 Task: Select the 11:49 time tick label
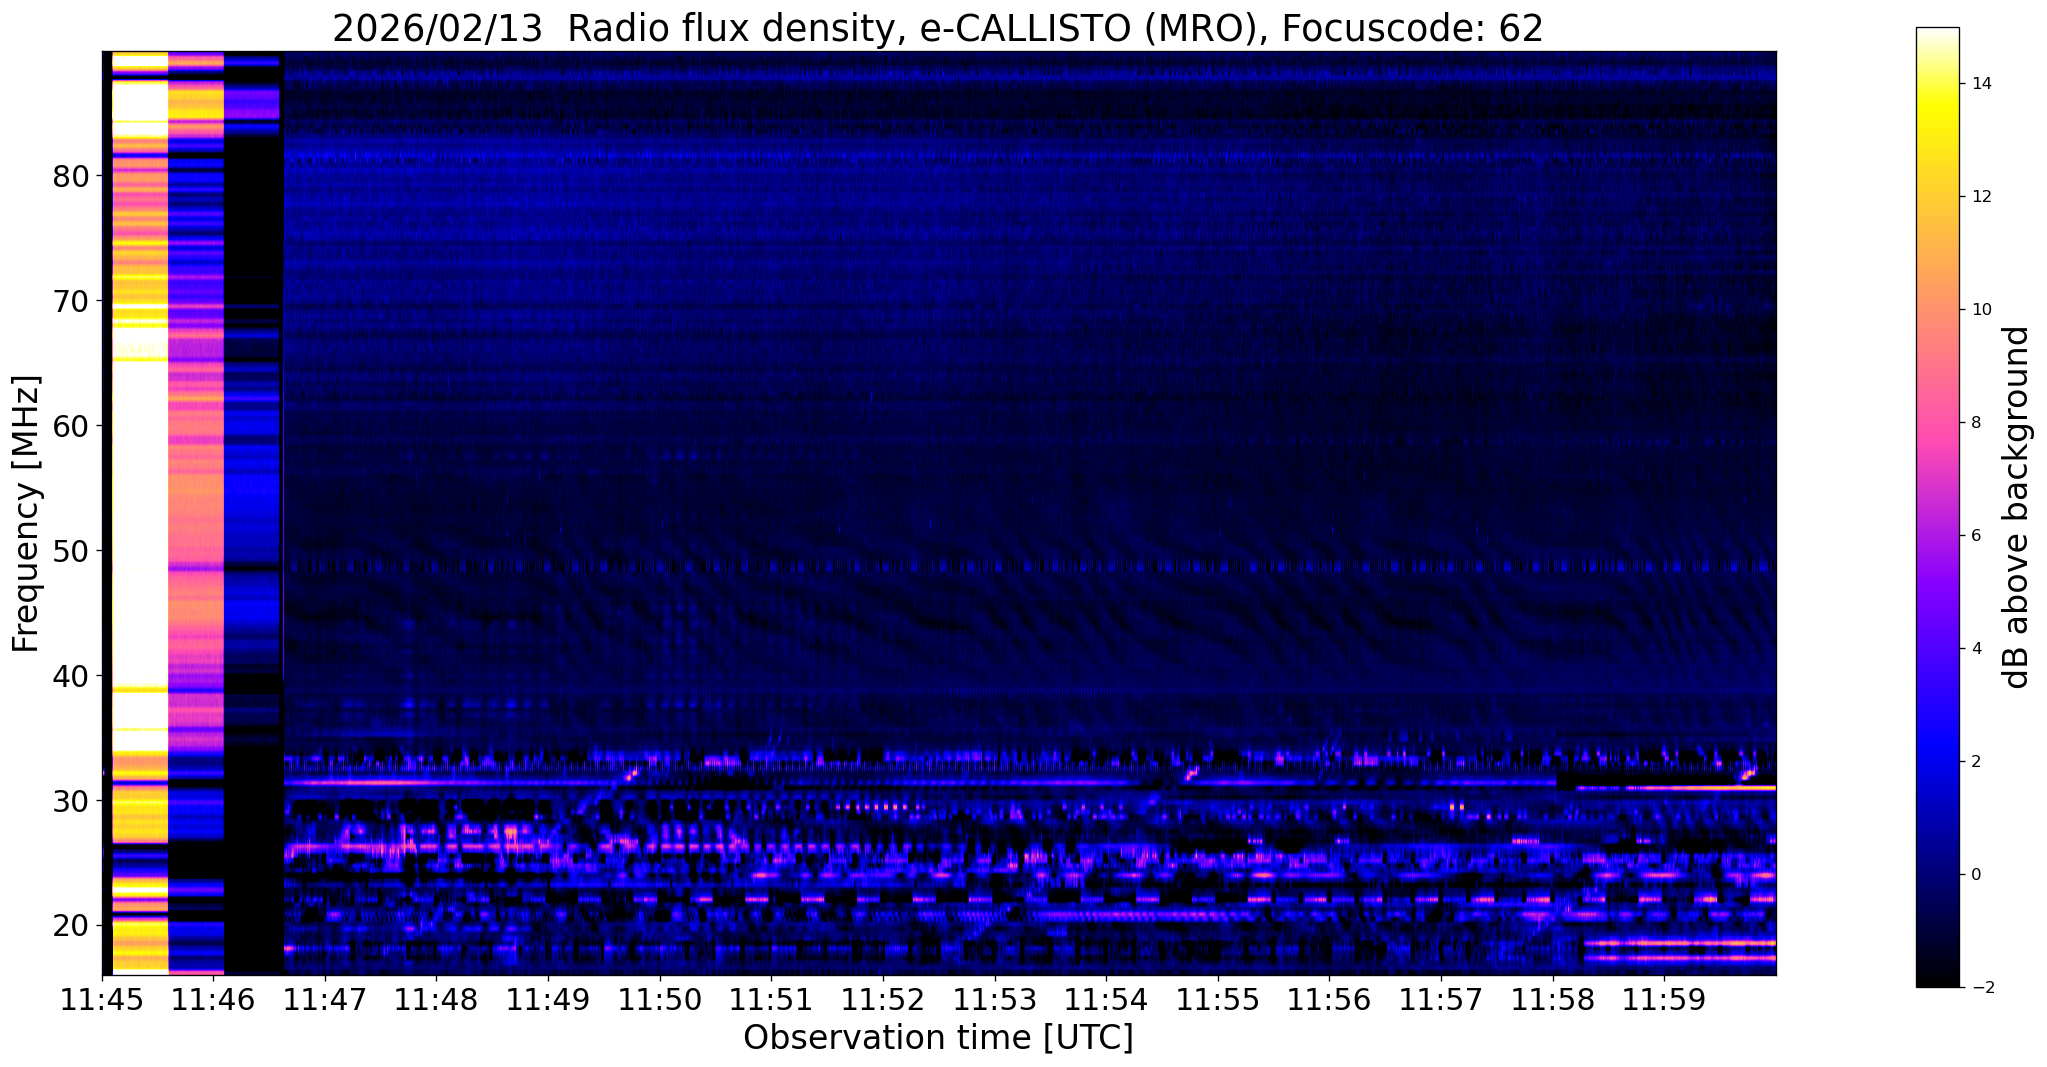tap(548, 1001)
